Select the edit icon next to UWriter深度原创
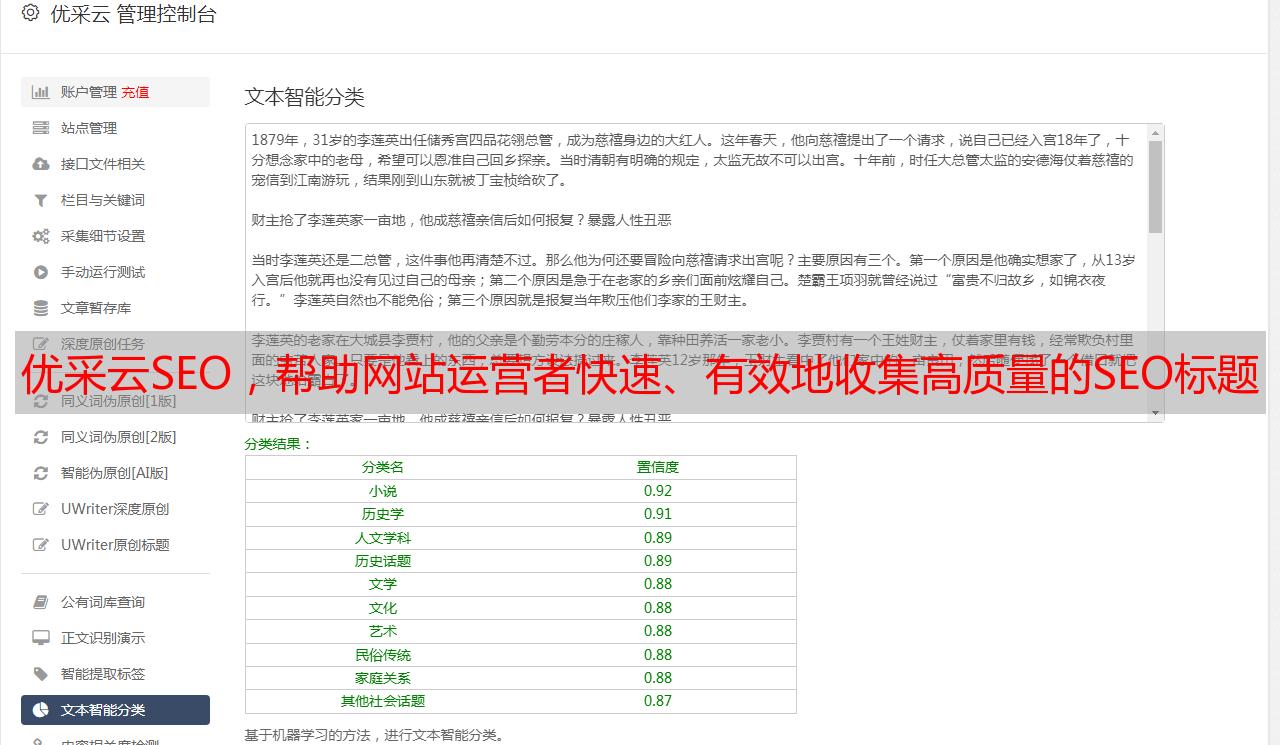This screenshot has width=1280, height=745. pos(41,509)
